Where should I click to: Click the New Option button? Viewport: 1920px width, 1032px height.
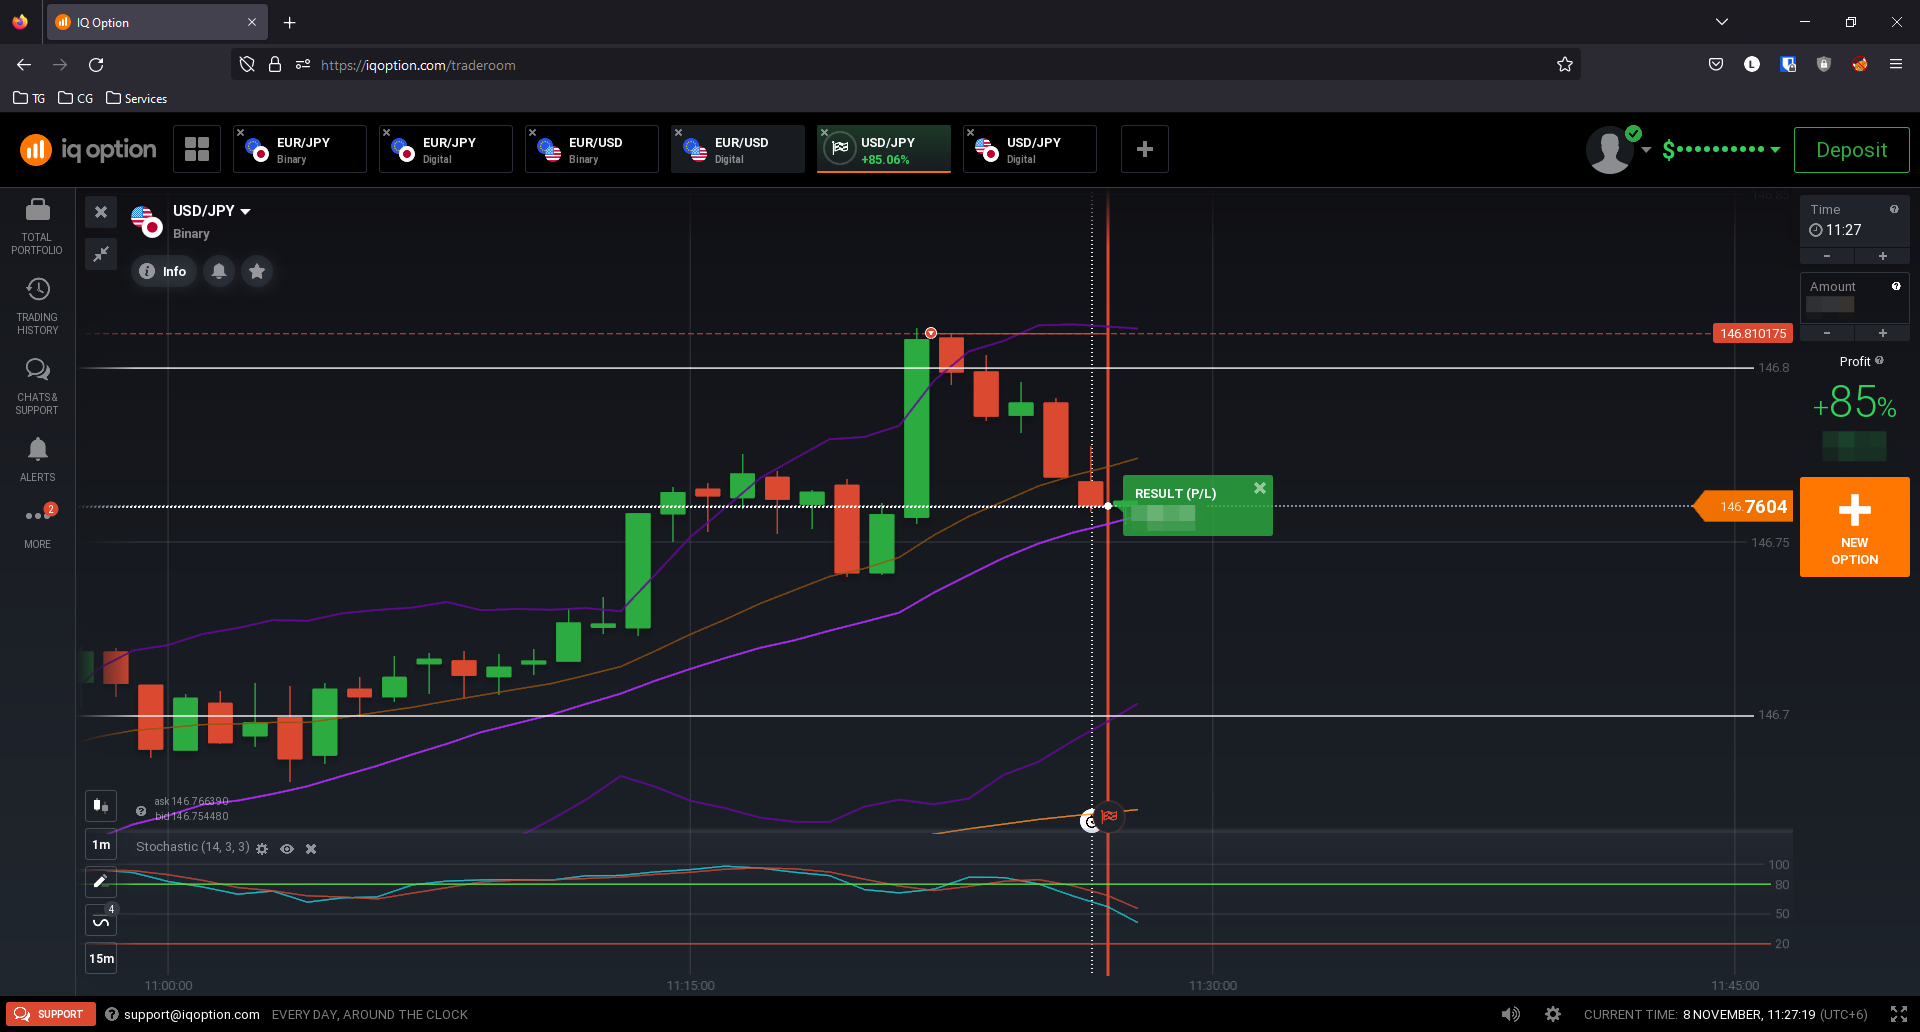[1854, 527]
